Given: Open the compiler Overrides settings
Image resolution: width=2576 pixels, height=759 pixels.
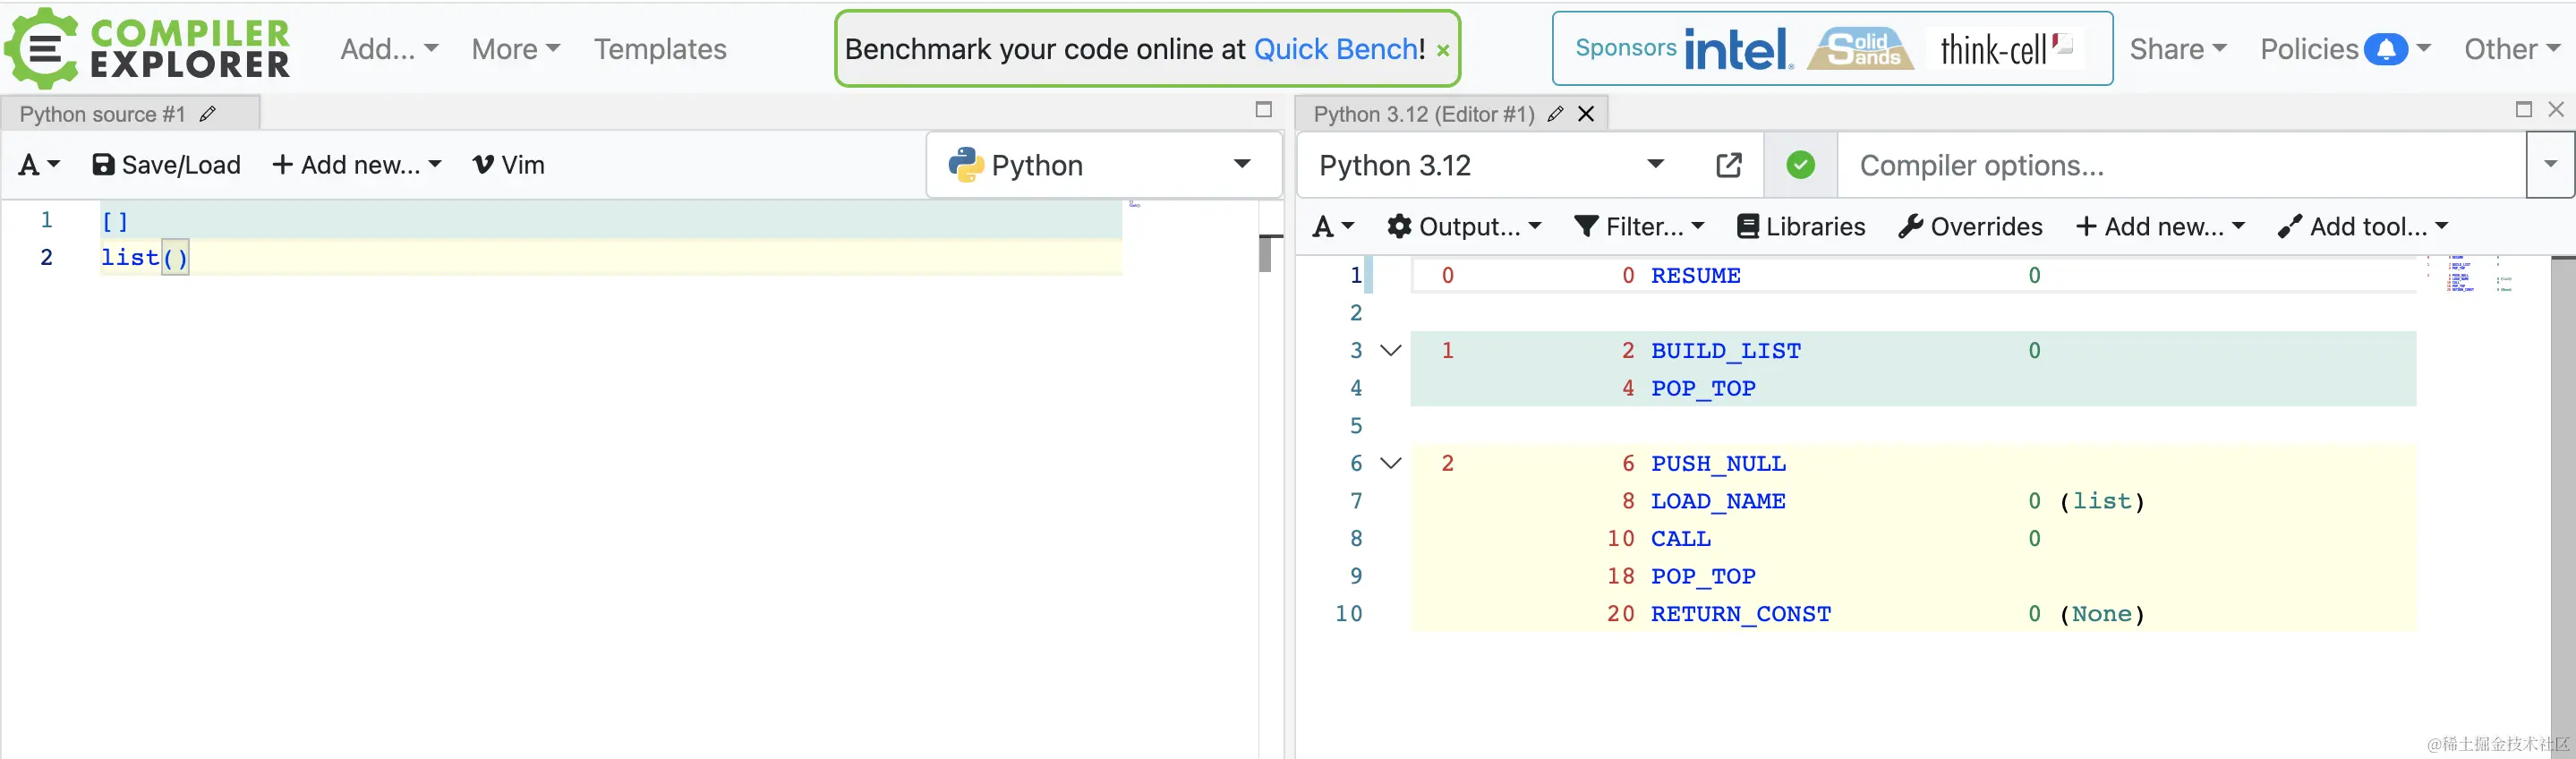Looking at the screenshot, I should 1970,227.
